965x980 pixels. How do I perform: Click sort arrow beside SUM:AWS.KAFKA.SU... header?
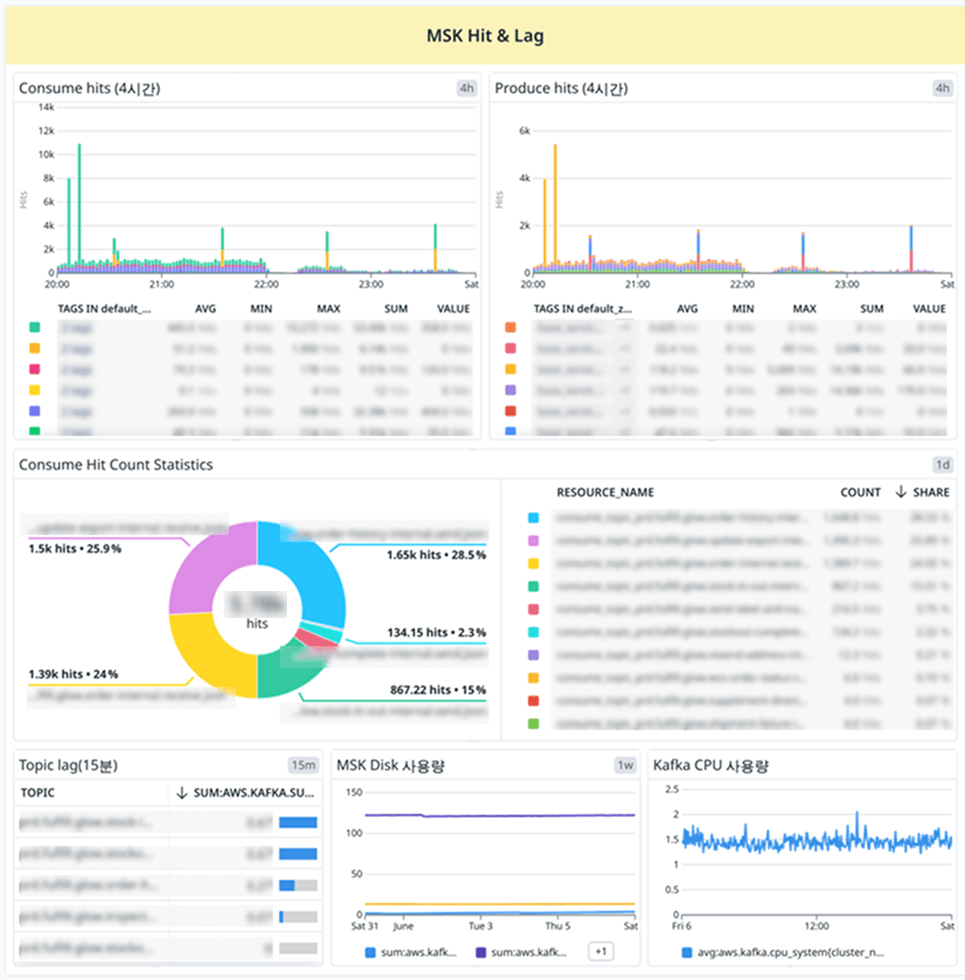coord(182,792)
